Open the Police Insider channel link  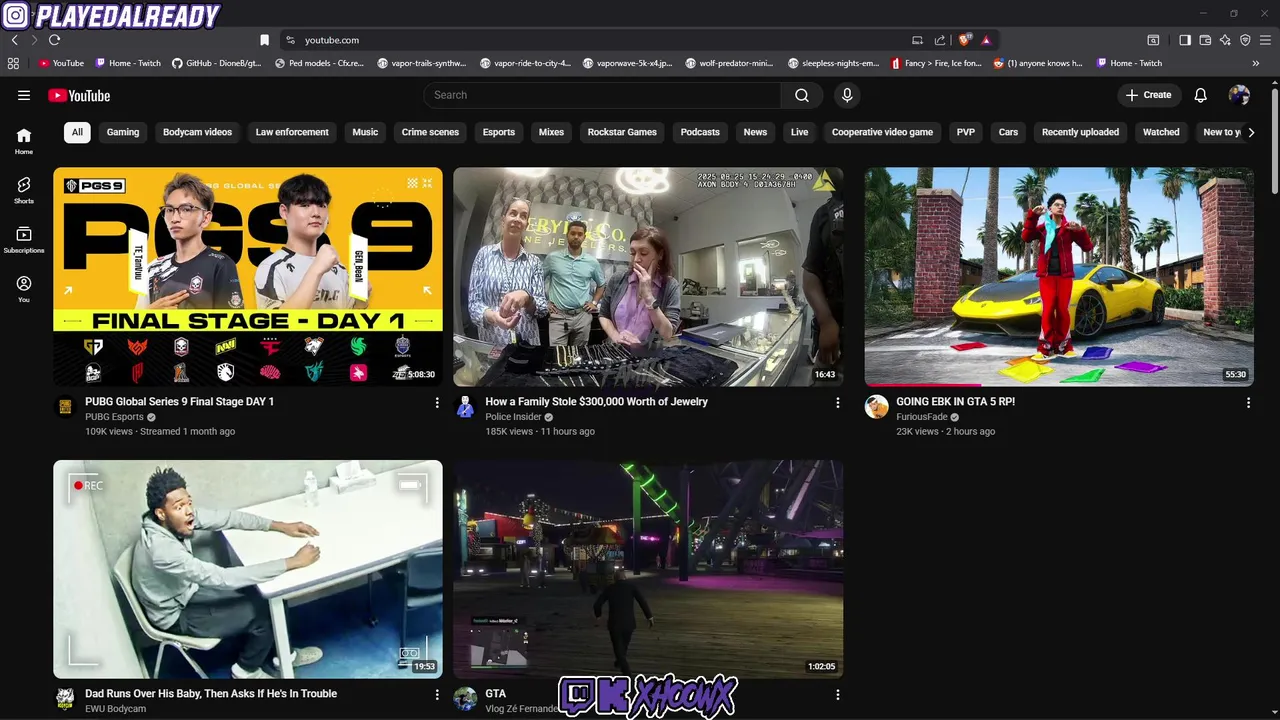click(513, 417)
